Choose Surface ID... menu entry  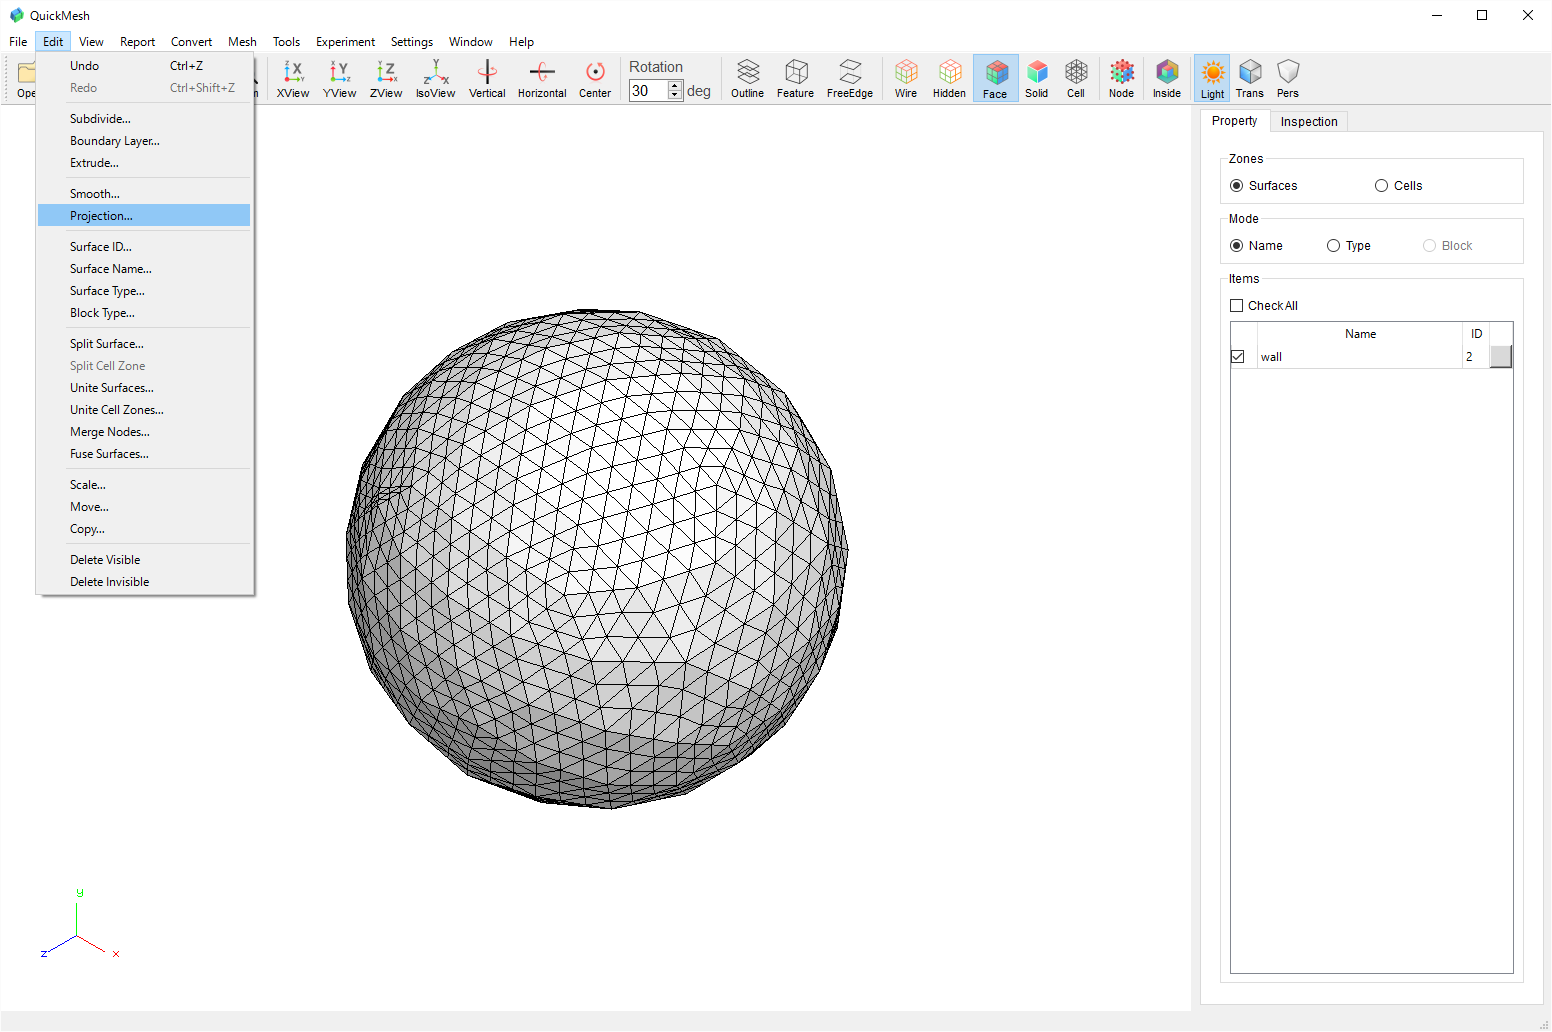144,247
